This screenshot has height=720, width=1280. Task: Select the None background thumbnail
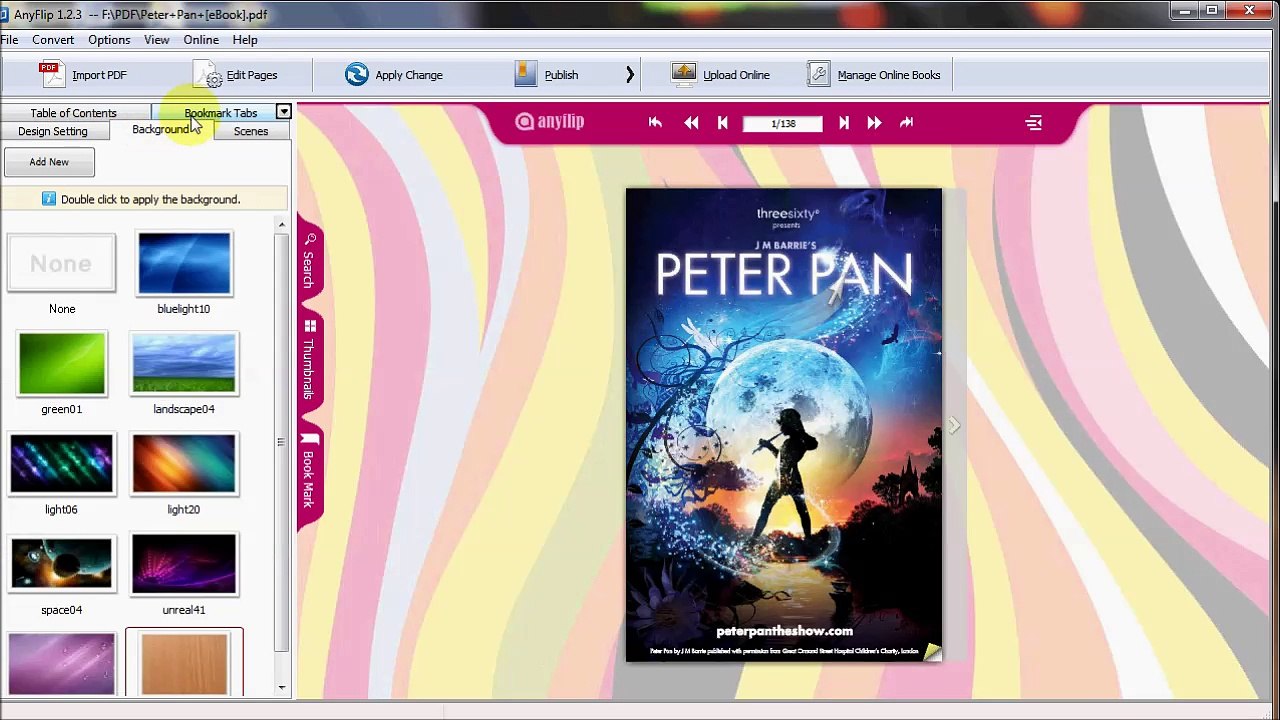pyautogui.click(x=61, y=263)
